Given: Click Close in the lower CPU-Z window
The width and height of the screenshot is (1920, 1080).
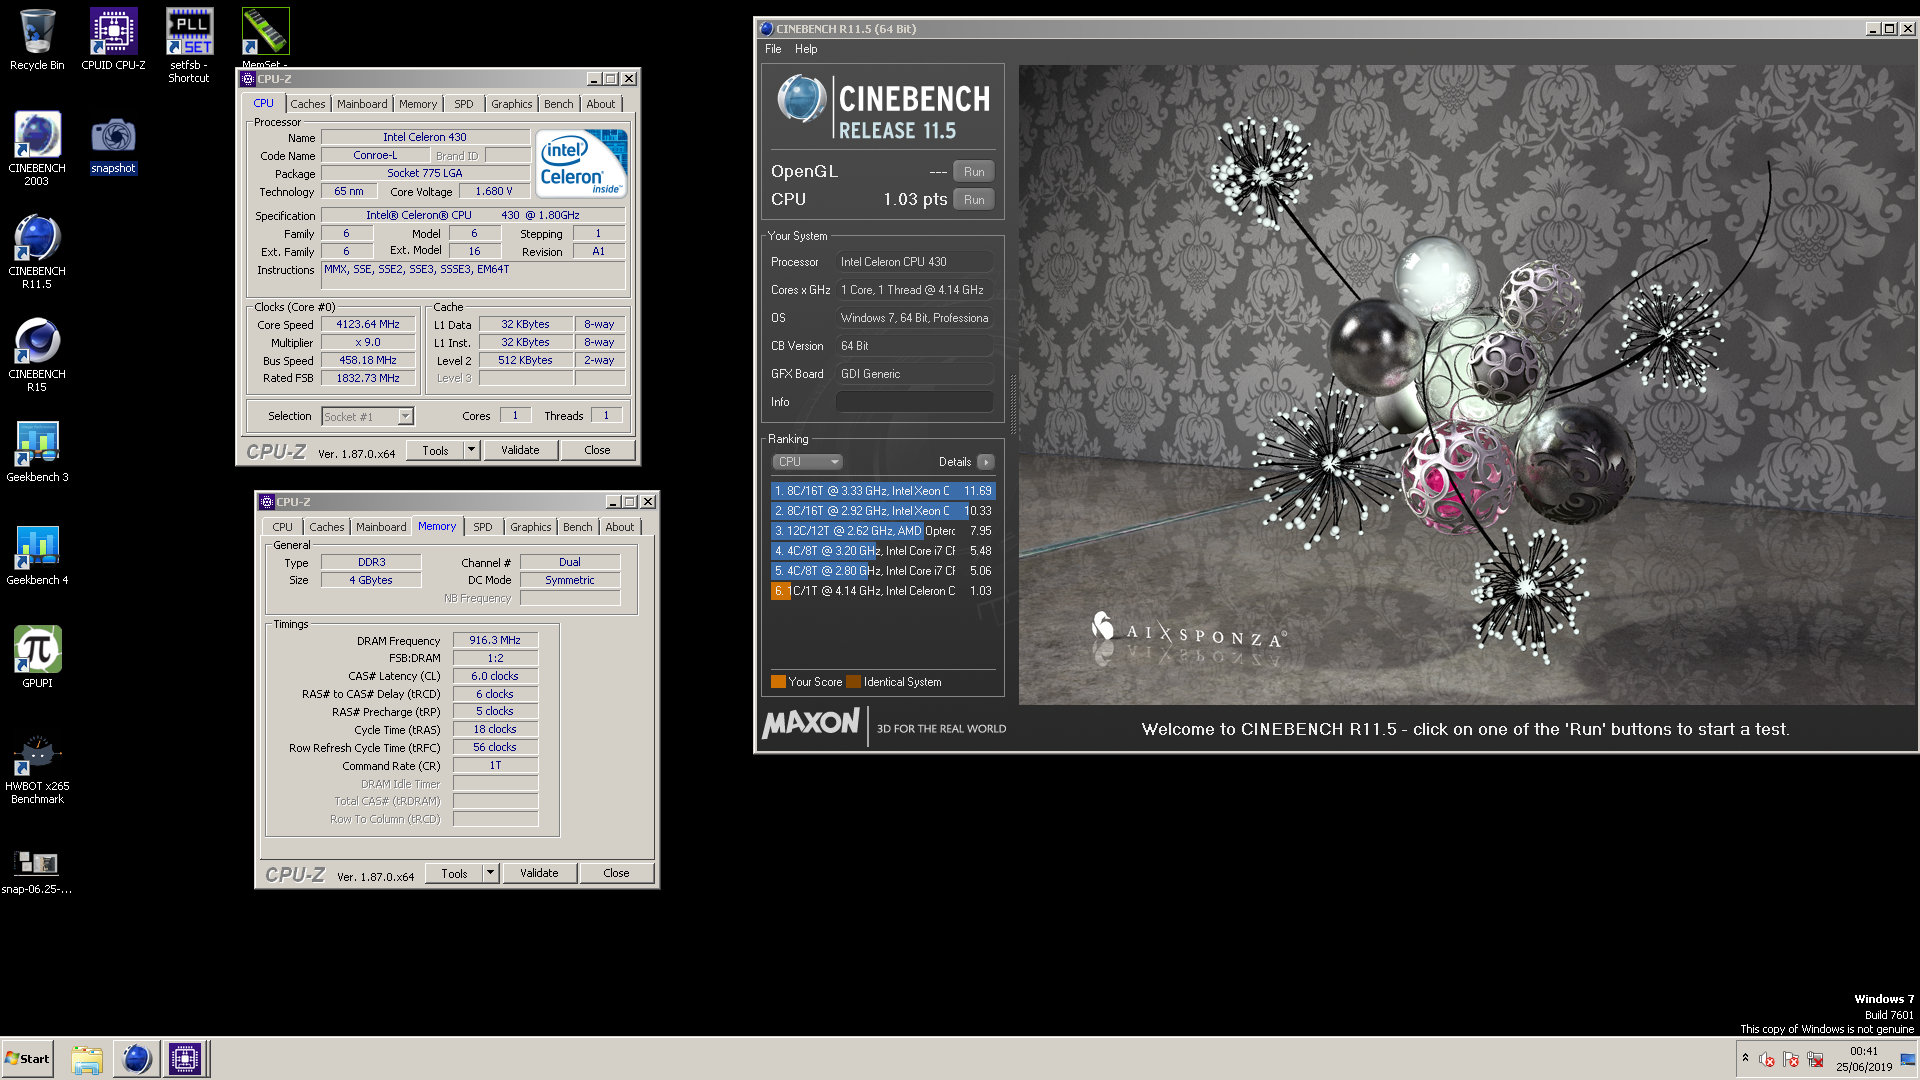Looking at the screenshot, I should 616,873.
